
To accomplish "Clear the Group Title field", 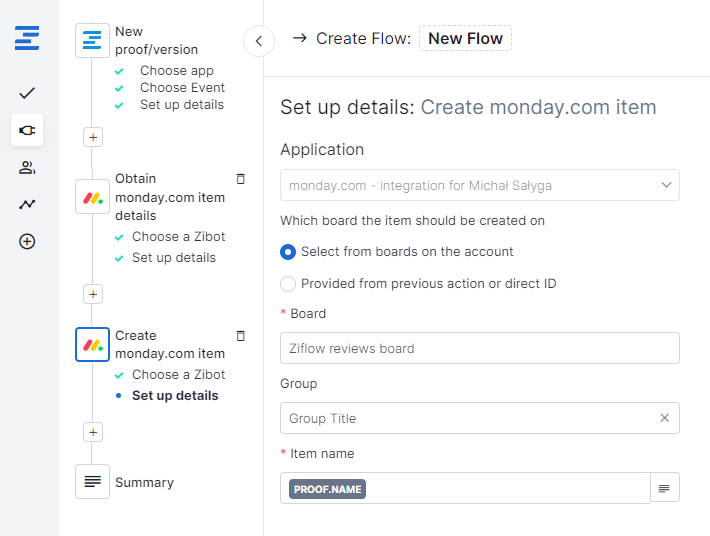I will click(664, 418).
